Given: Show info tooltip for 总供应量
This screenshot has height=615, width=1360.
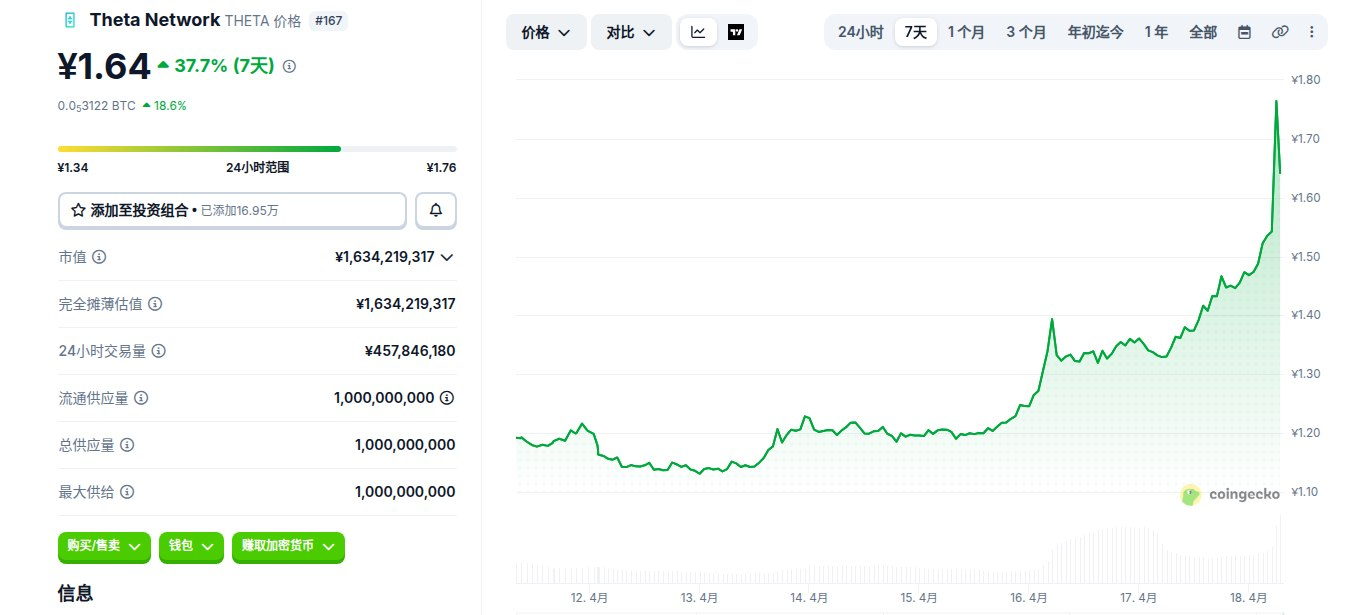Looking at the screenshot, I should 127,445.
